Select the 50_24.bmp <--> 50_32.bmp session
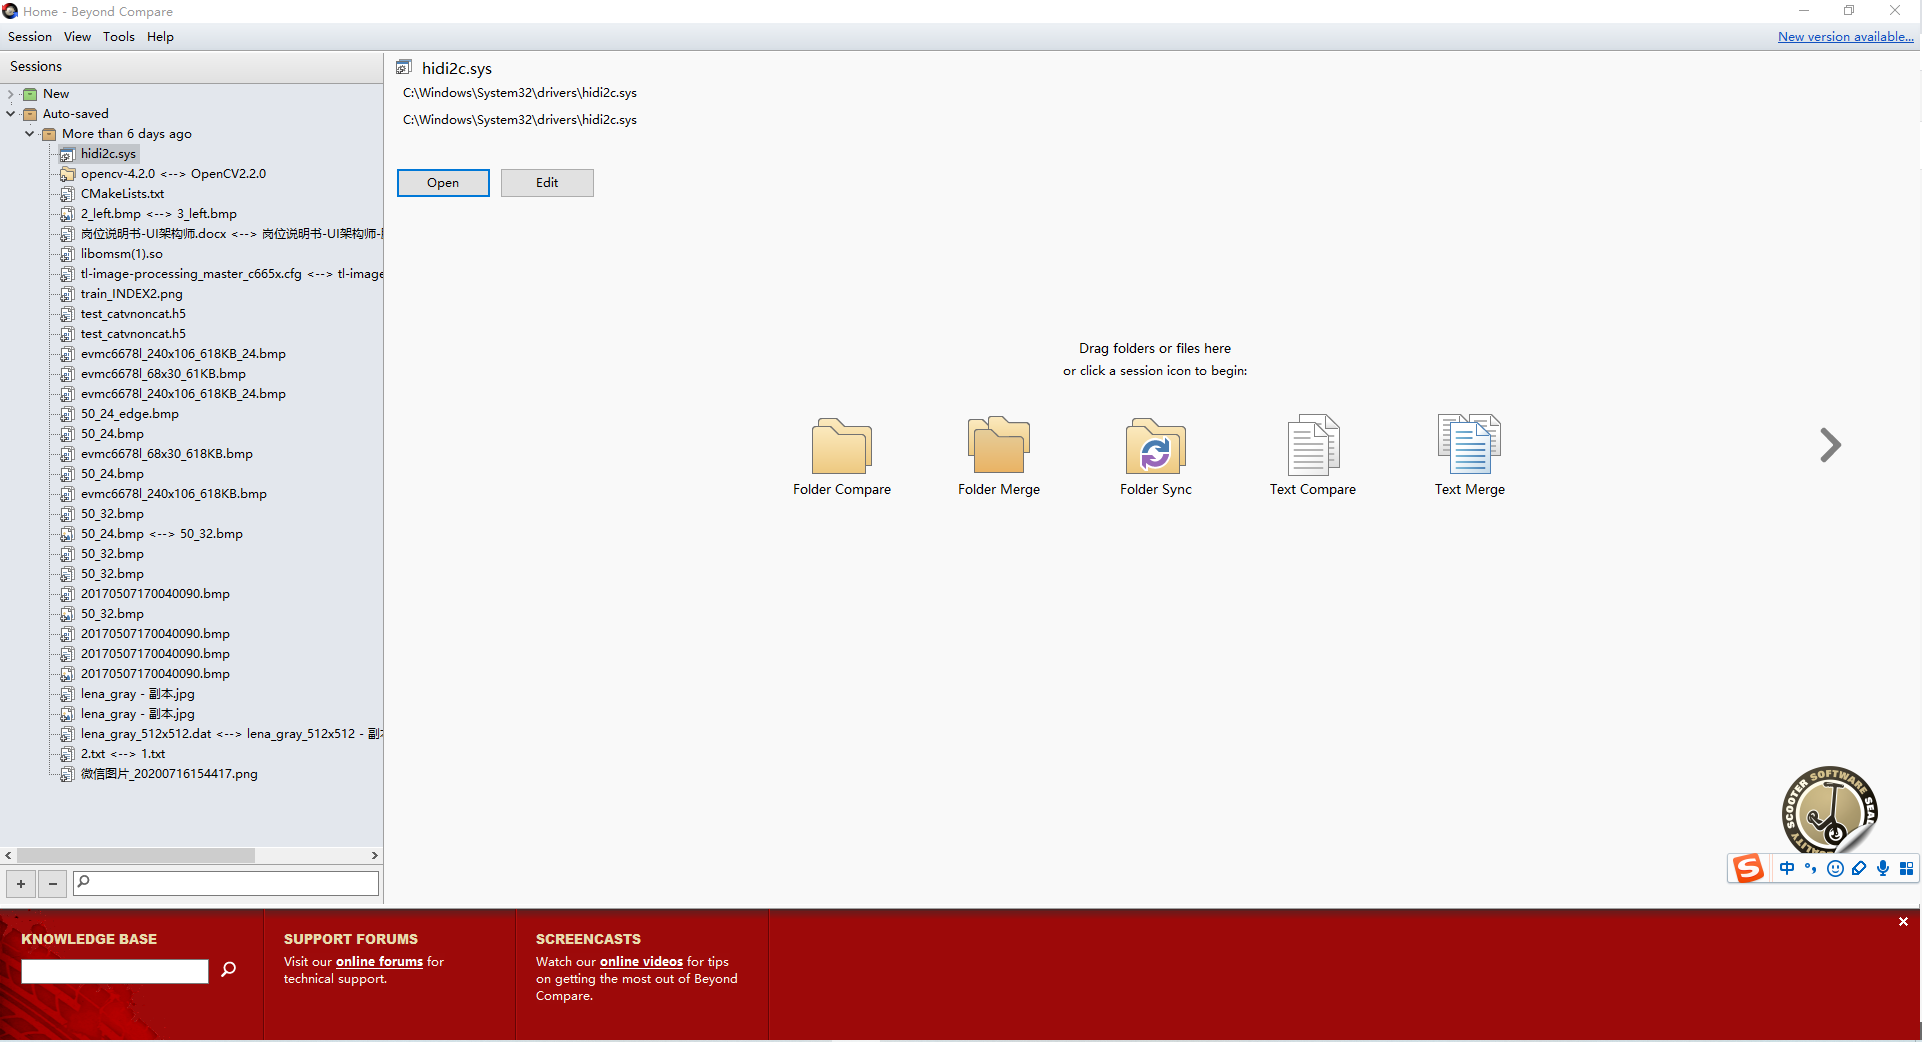This screenshot has height=1042, width=1922. (161, 534)
